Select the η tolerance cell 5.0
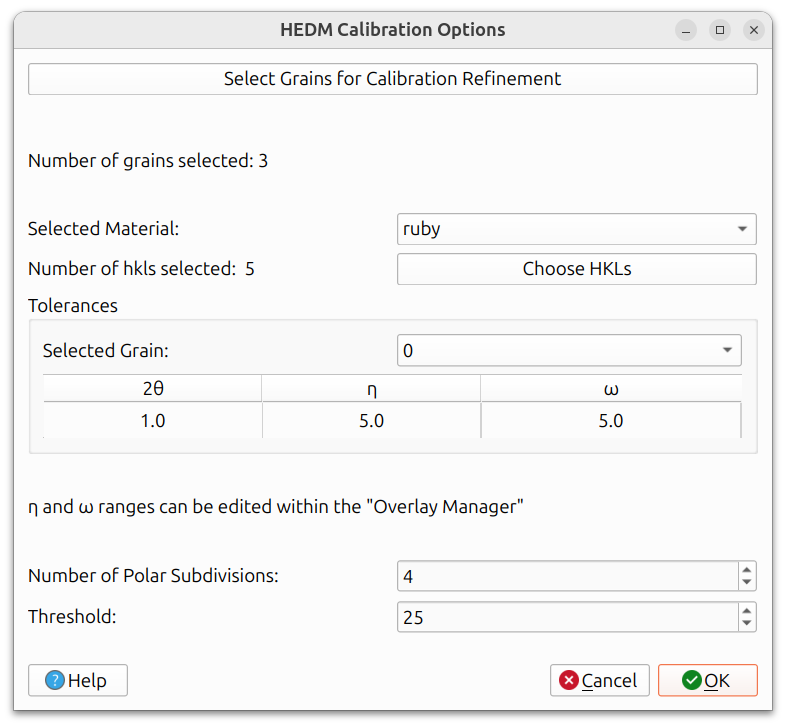 tap(371, 421)
